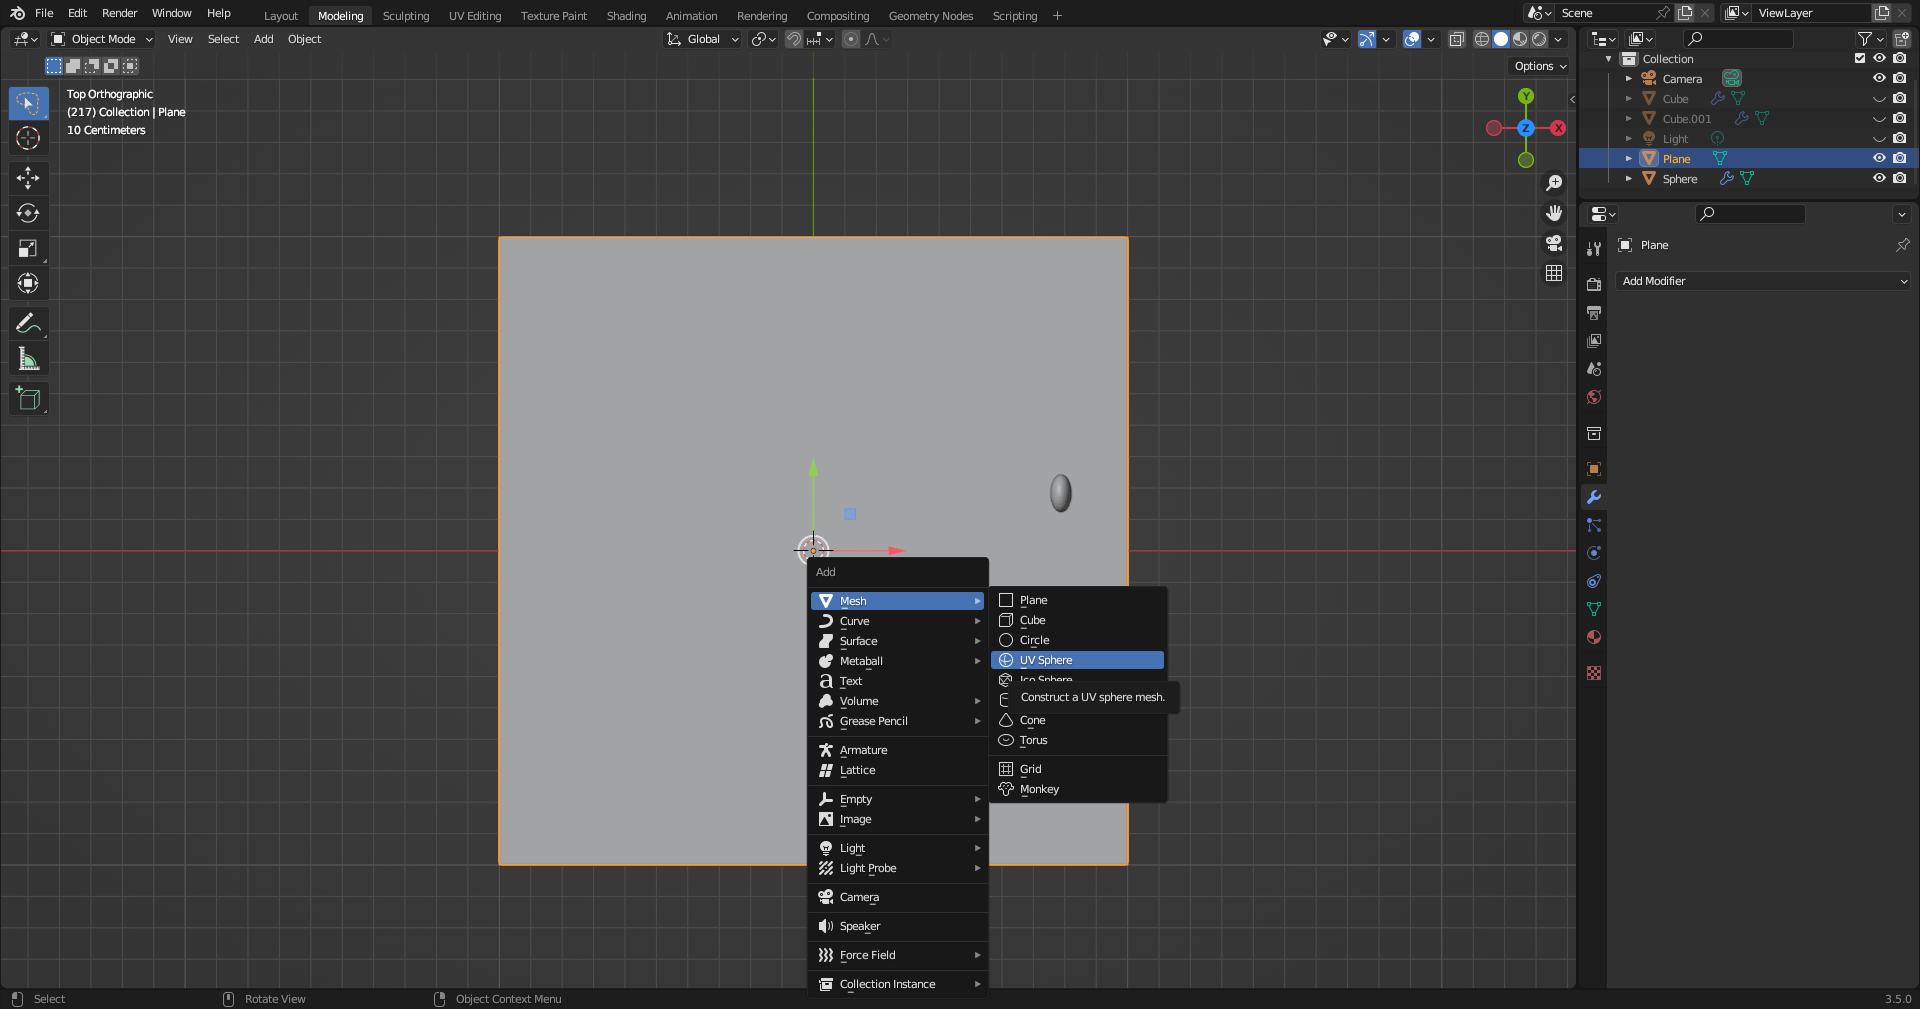Open the viewport View menu
Viewport: 1920px width, 1009px height.
[x=180, y=39]
